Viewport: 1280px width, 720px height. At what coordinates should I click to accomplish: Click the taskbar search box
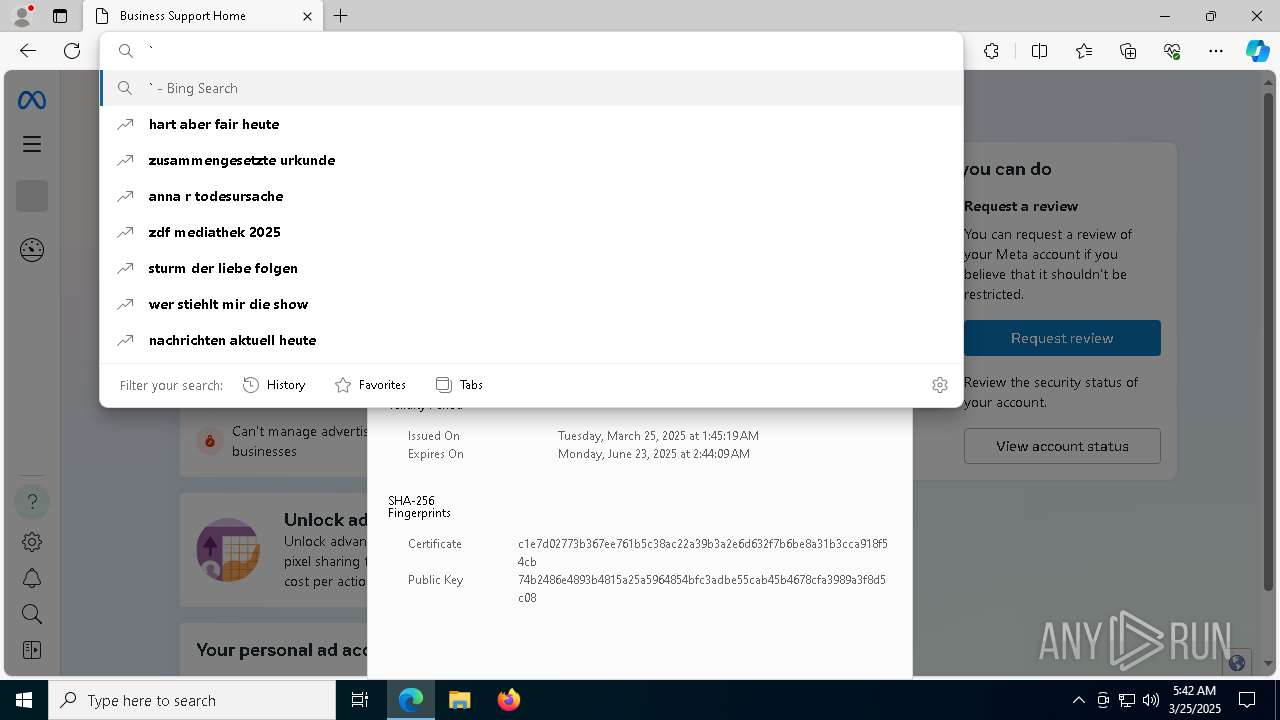(x=192, y=700)
